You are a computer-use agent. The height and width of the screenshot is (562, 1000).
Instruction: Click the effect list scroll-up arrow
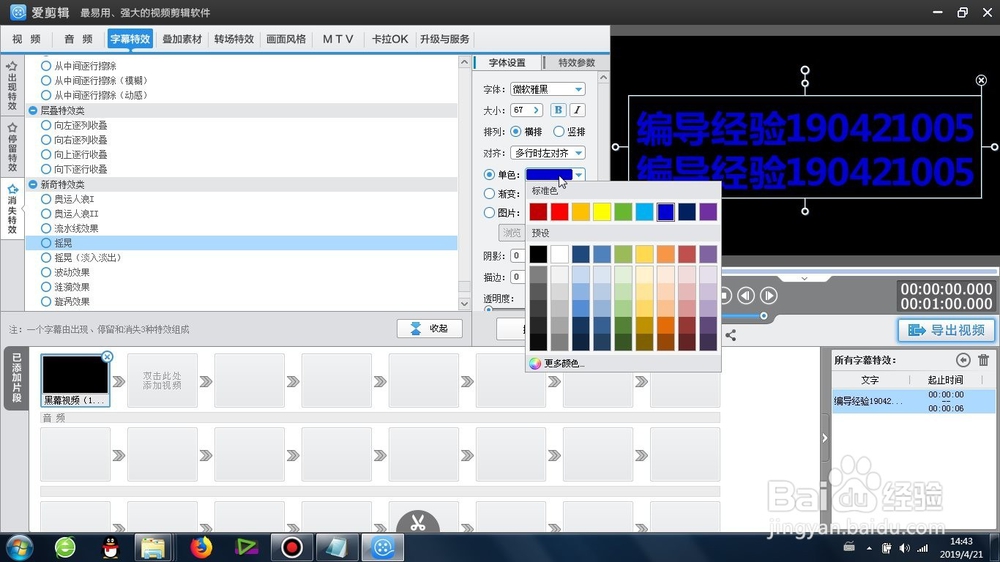(464, 63)
